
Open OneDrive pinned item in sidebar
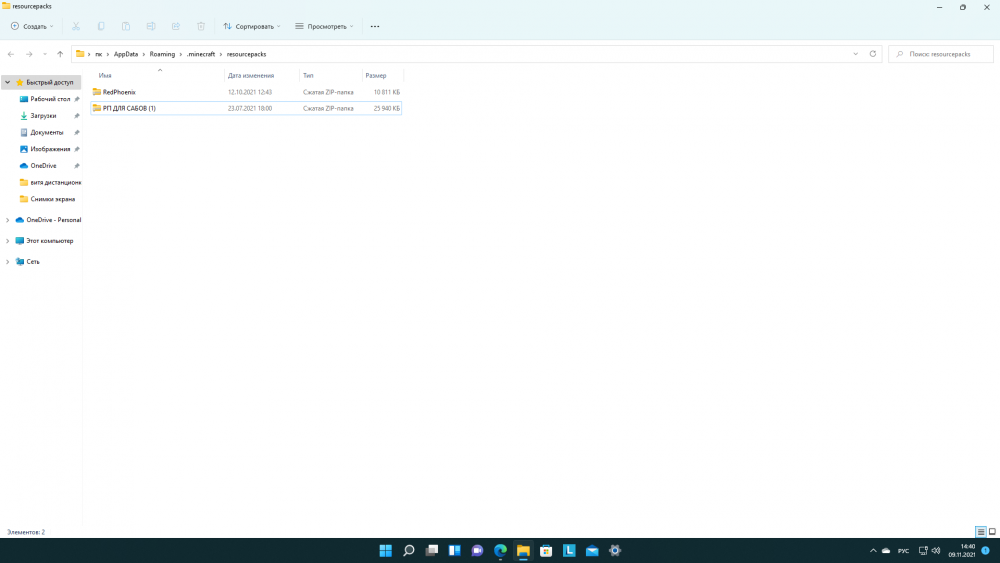pyautogui.click(x=43, y=166)
